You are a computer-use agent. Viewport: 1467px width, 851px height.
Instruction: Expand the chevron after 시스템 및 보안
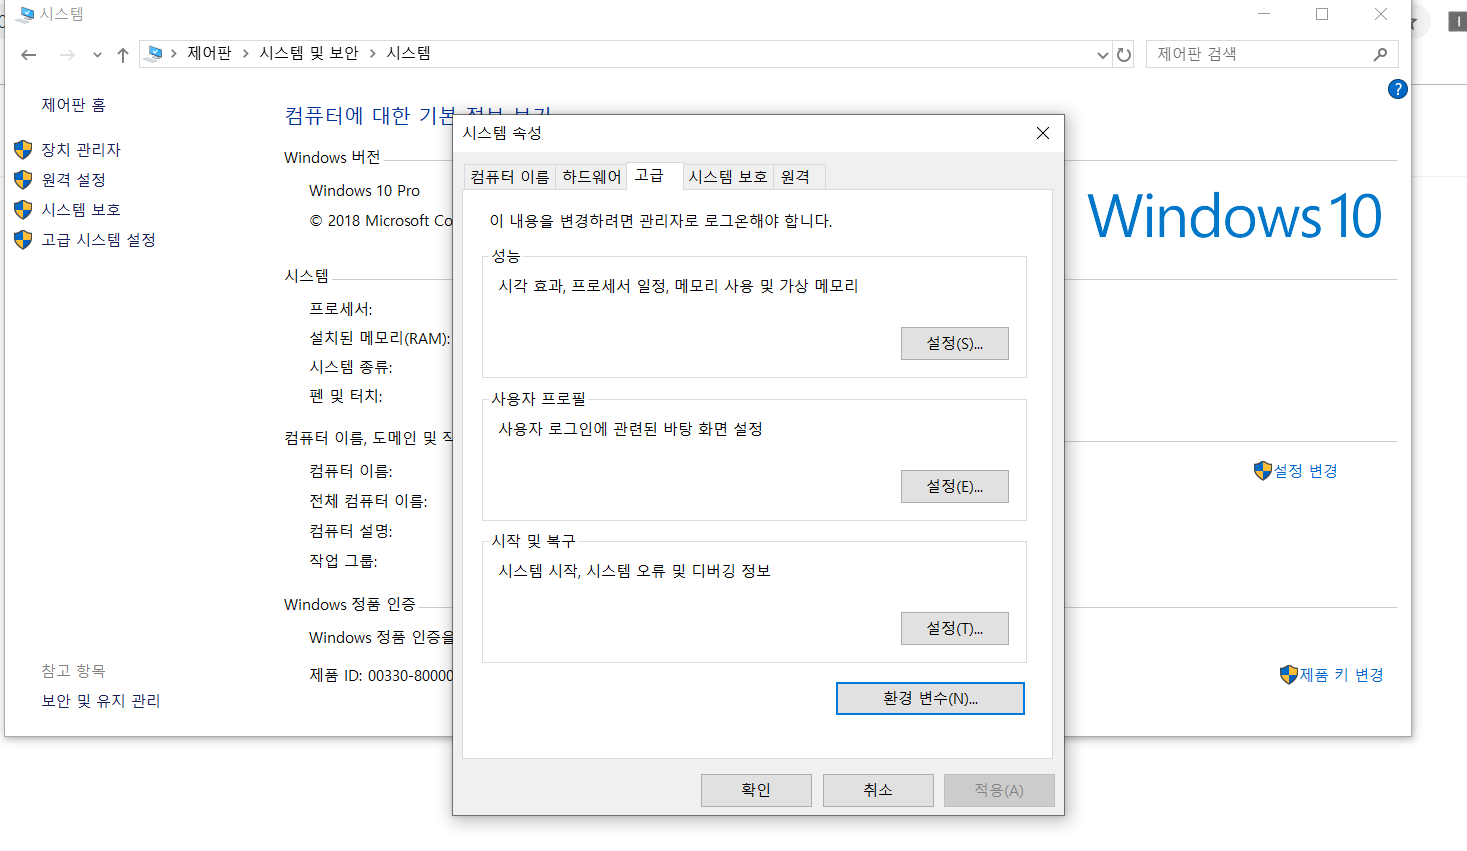point(372,53)
